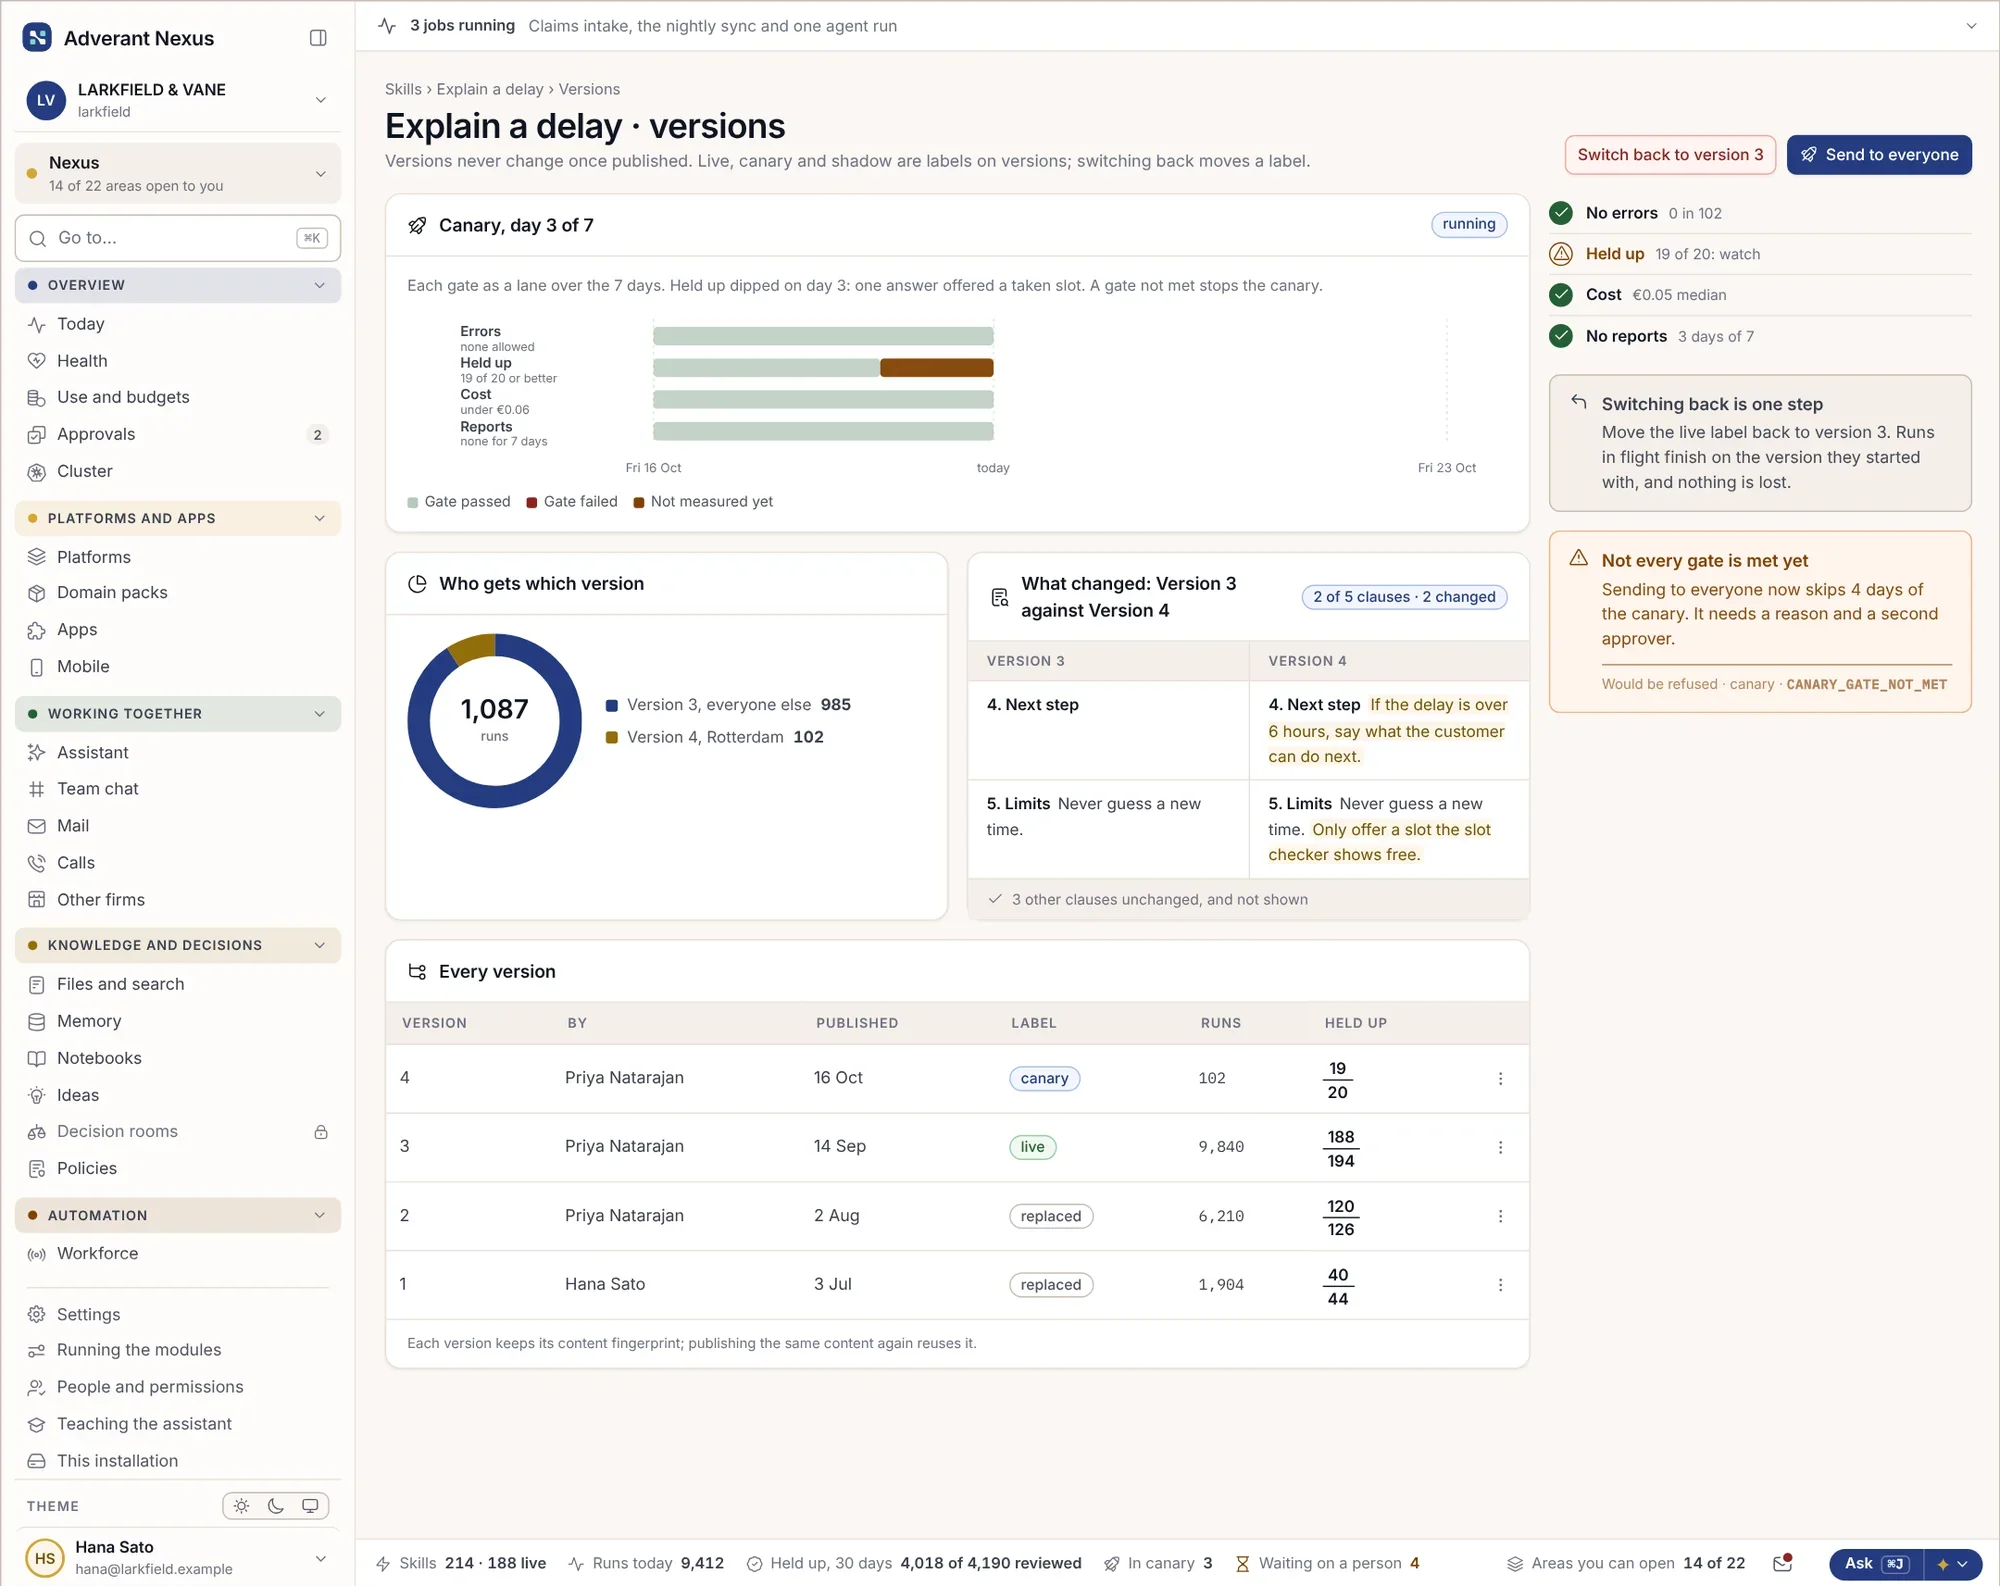Expand the Larkfield & Vane organization switcher

click(178, 100)
